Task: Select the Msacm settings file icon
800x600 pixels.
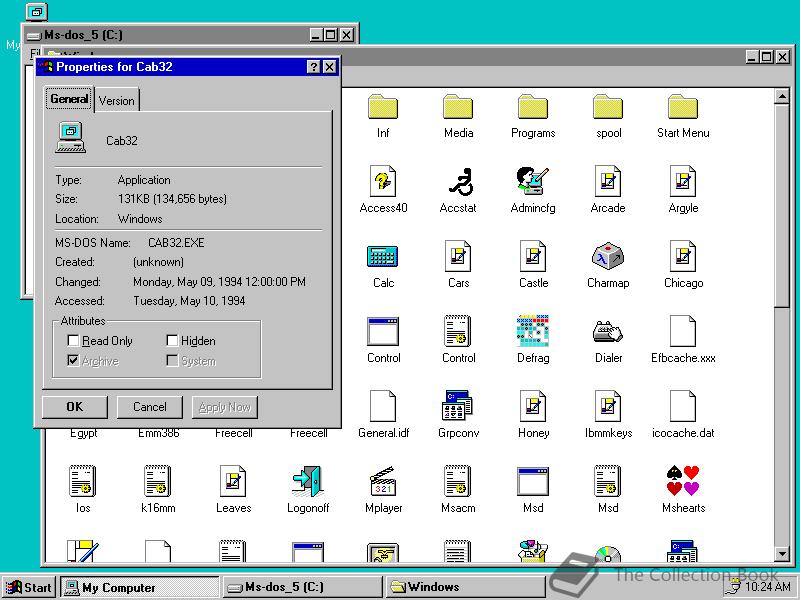Action: (x=458, y=481)
